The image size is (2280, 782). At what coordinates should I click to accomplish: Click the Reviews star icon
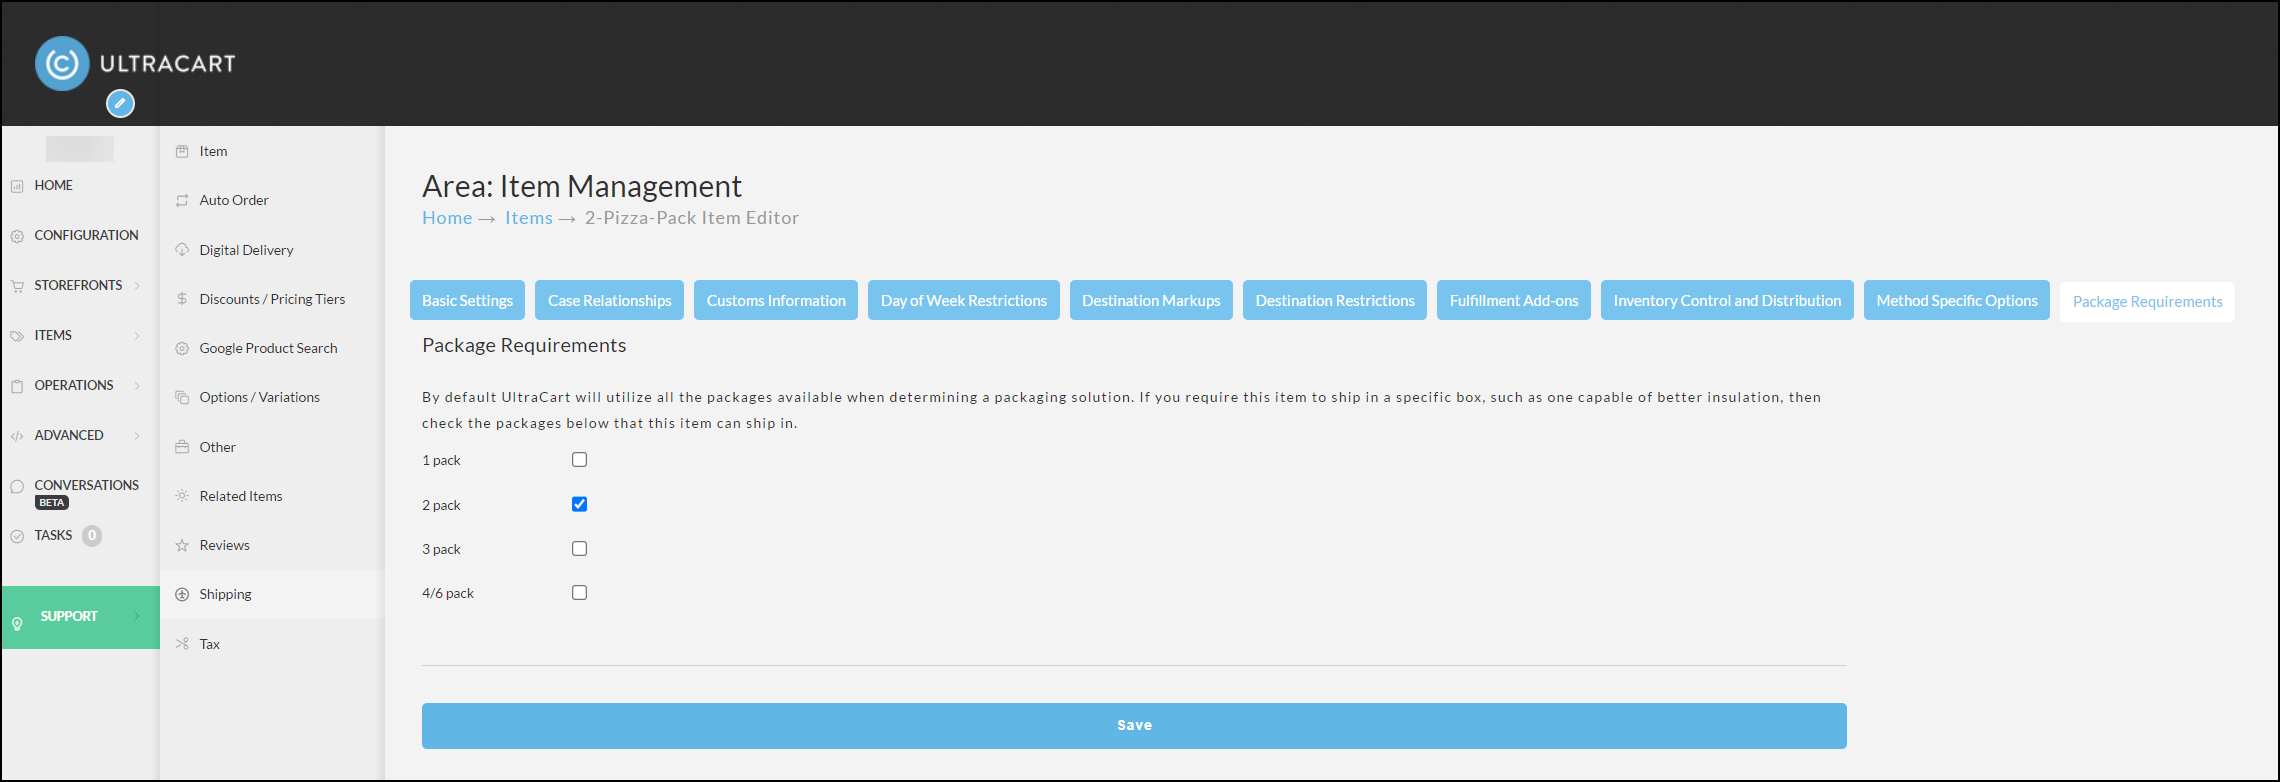coord(182,545)
